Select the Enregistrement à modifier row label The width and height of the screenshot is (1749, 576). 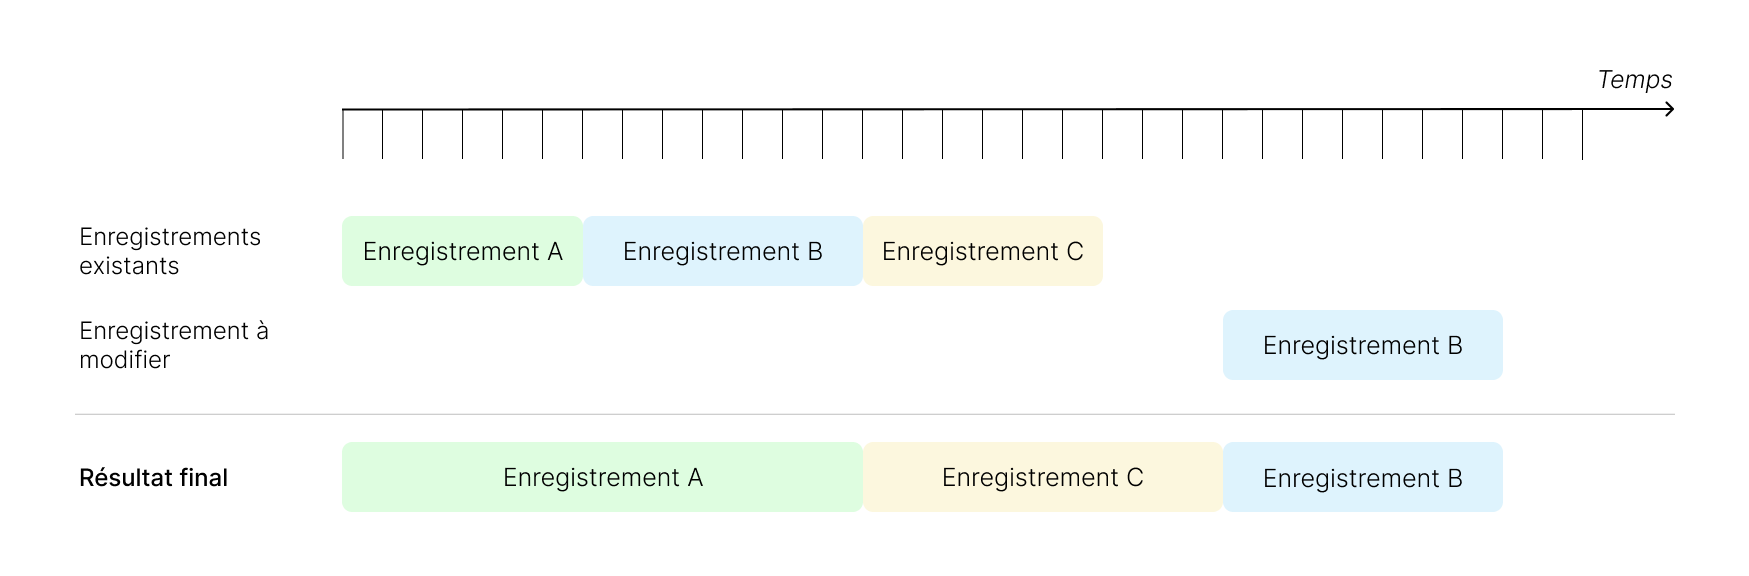[x=173, y=345]
